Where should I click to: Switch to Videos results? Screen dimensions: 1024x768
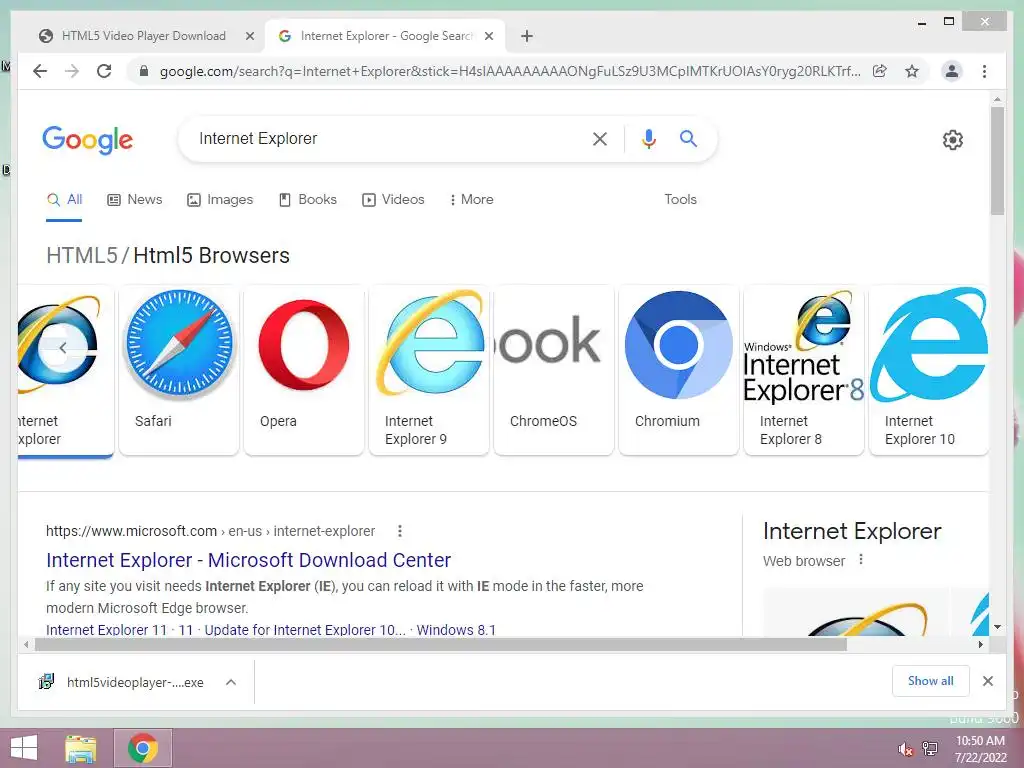(x=393, y=200)
